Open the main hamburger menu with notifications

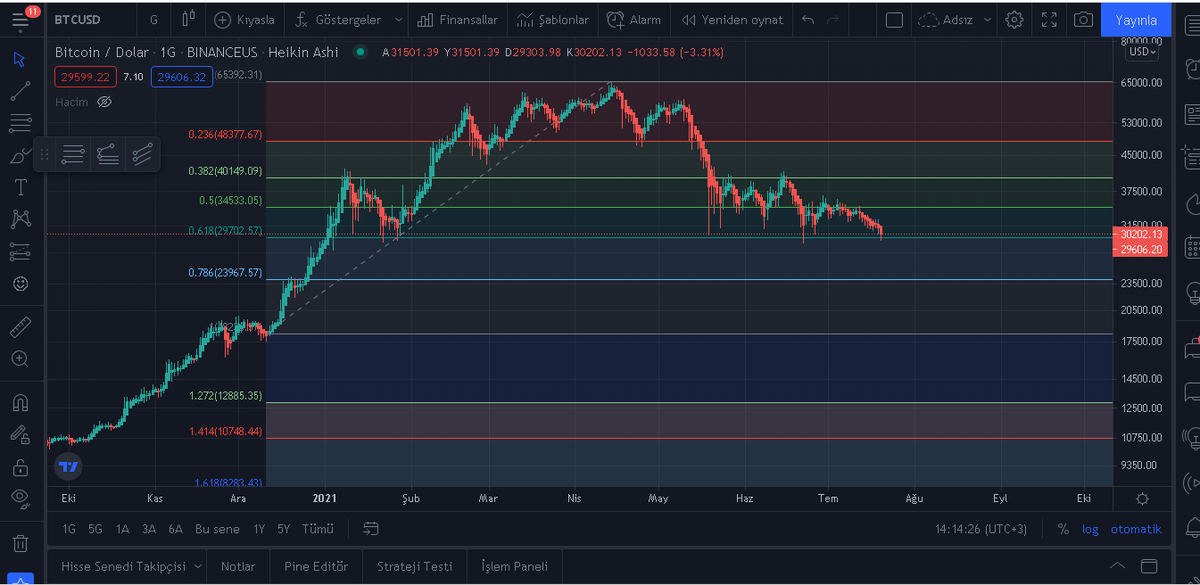pyautogui.click(x=20, y=19)
